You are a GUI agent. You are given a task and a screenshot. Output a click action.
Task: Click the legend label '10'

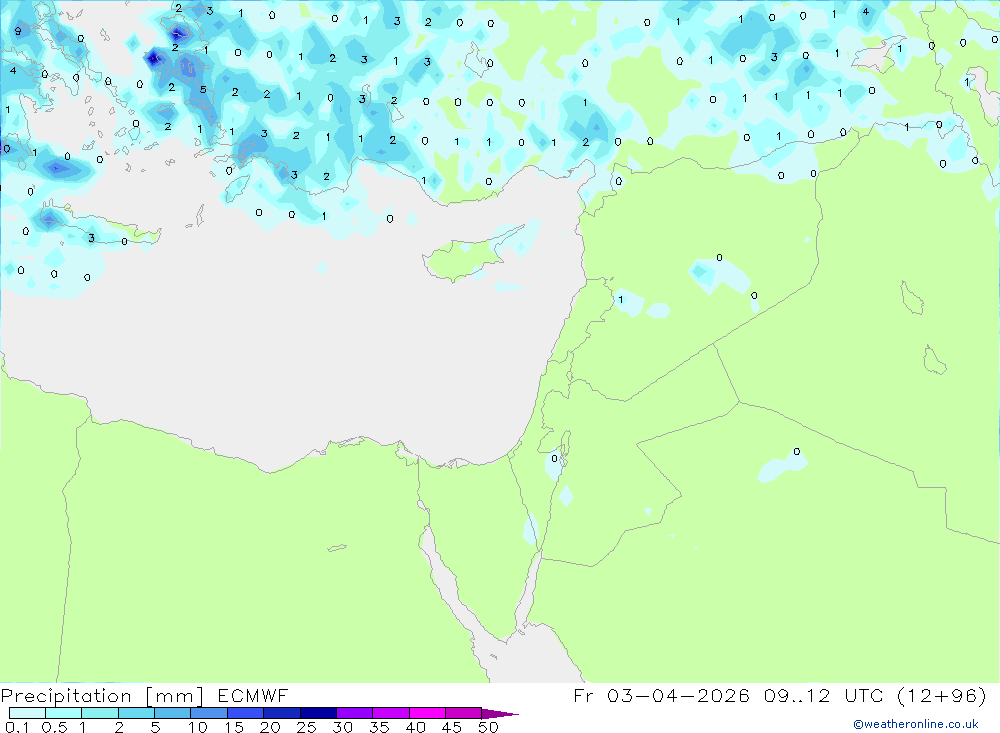[x=198, y=727]
